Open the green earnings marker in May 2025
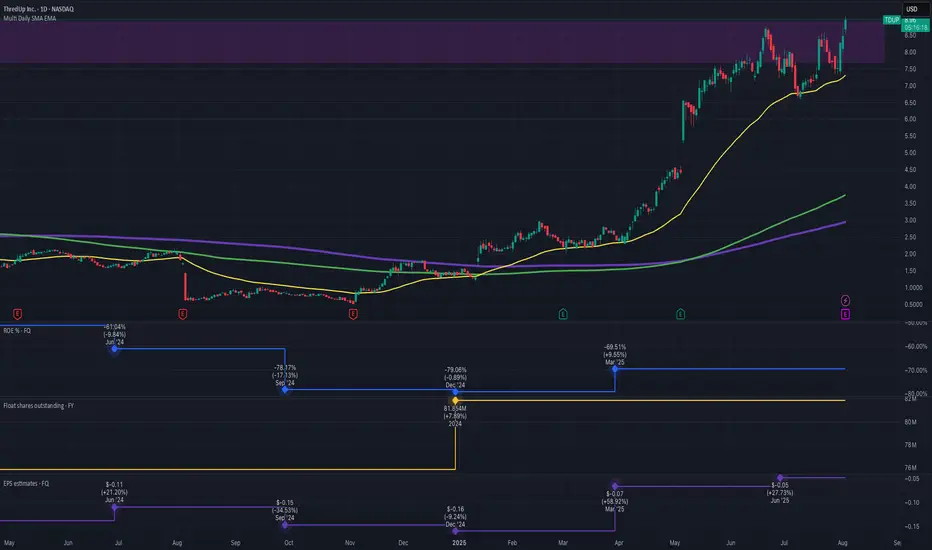This screenshot has width=932, height=550. (681, 313)
